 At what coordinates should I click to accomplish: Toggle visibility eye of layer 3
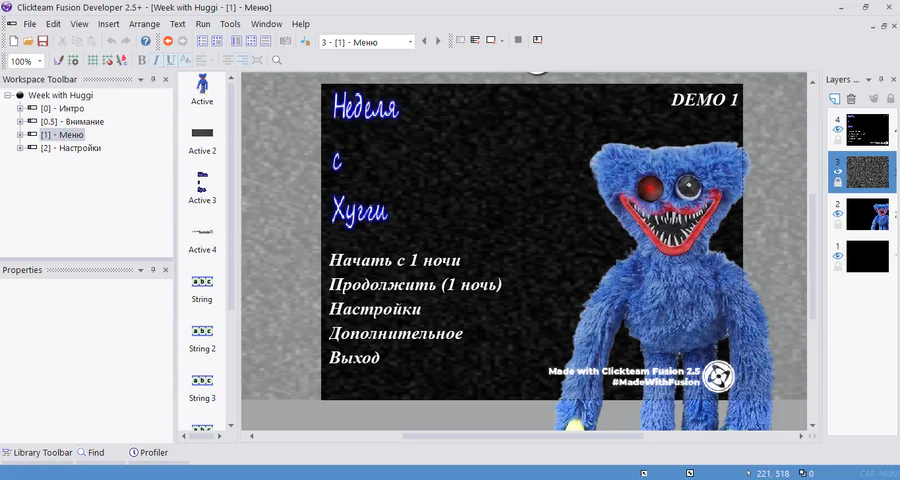pyautogui.click(x=837, y=172)
